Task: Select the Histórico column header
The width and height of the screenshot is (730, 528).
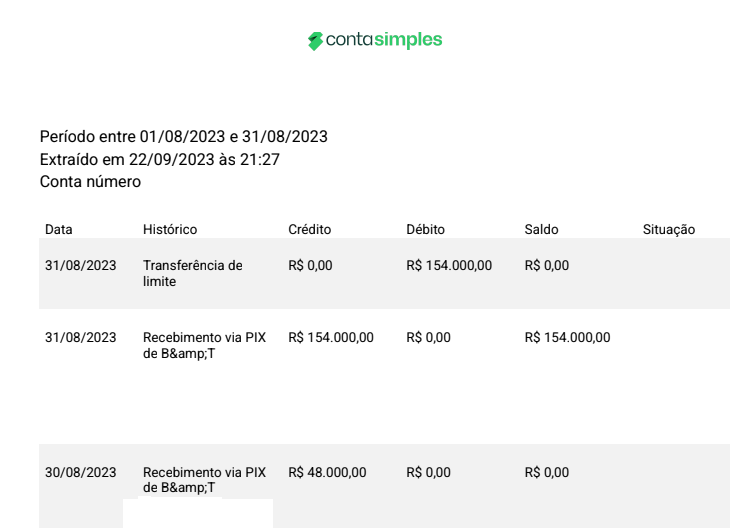Action: tap(170, 230)
